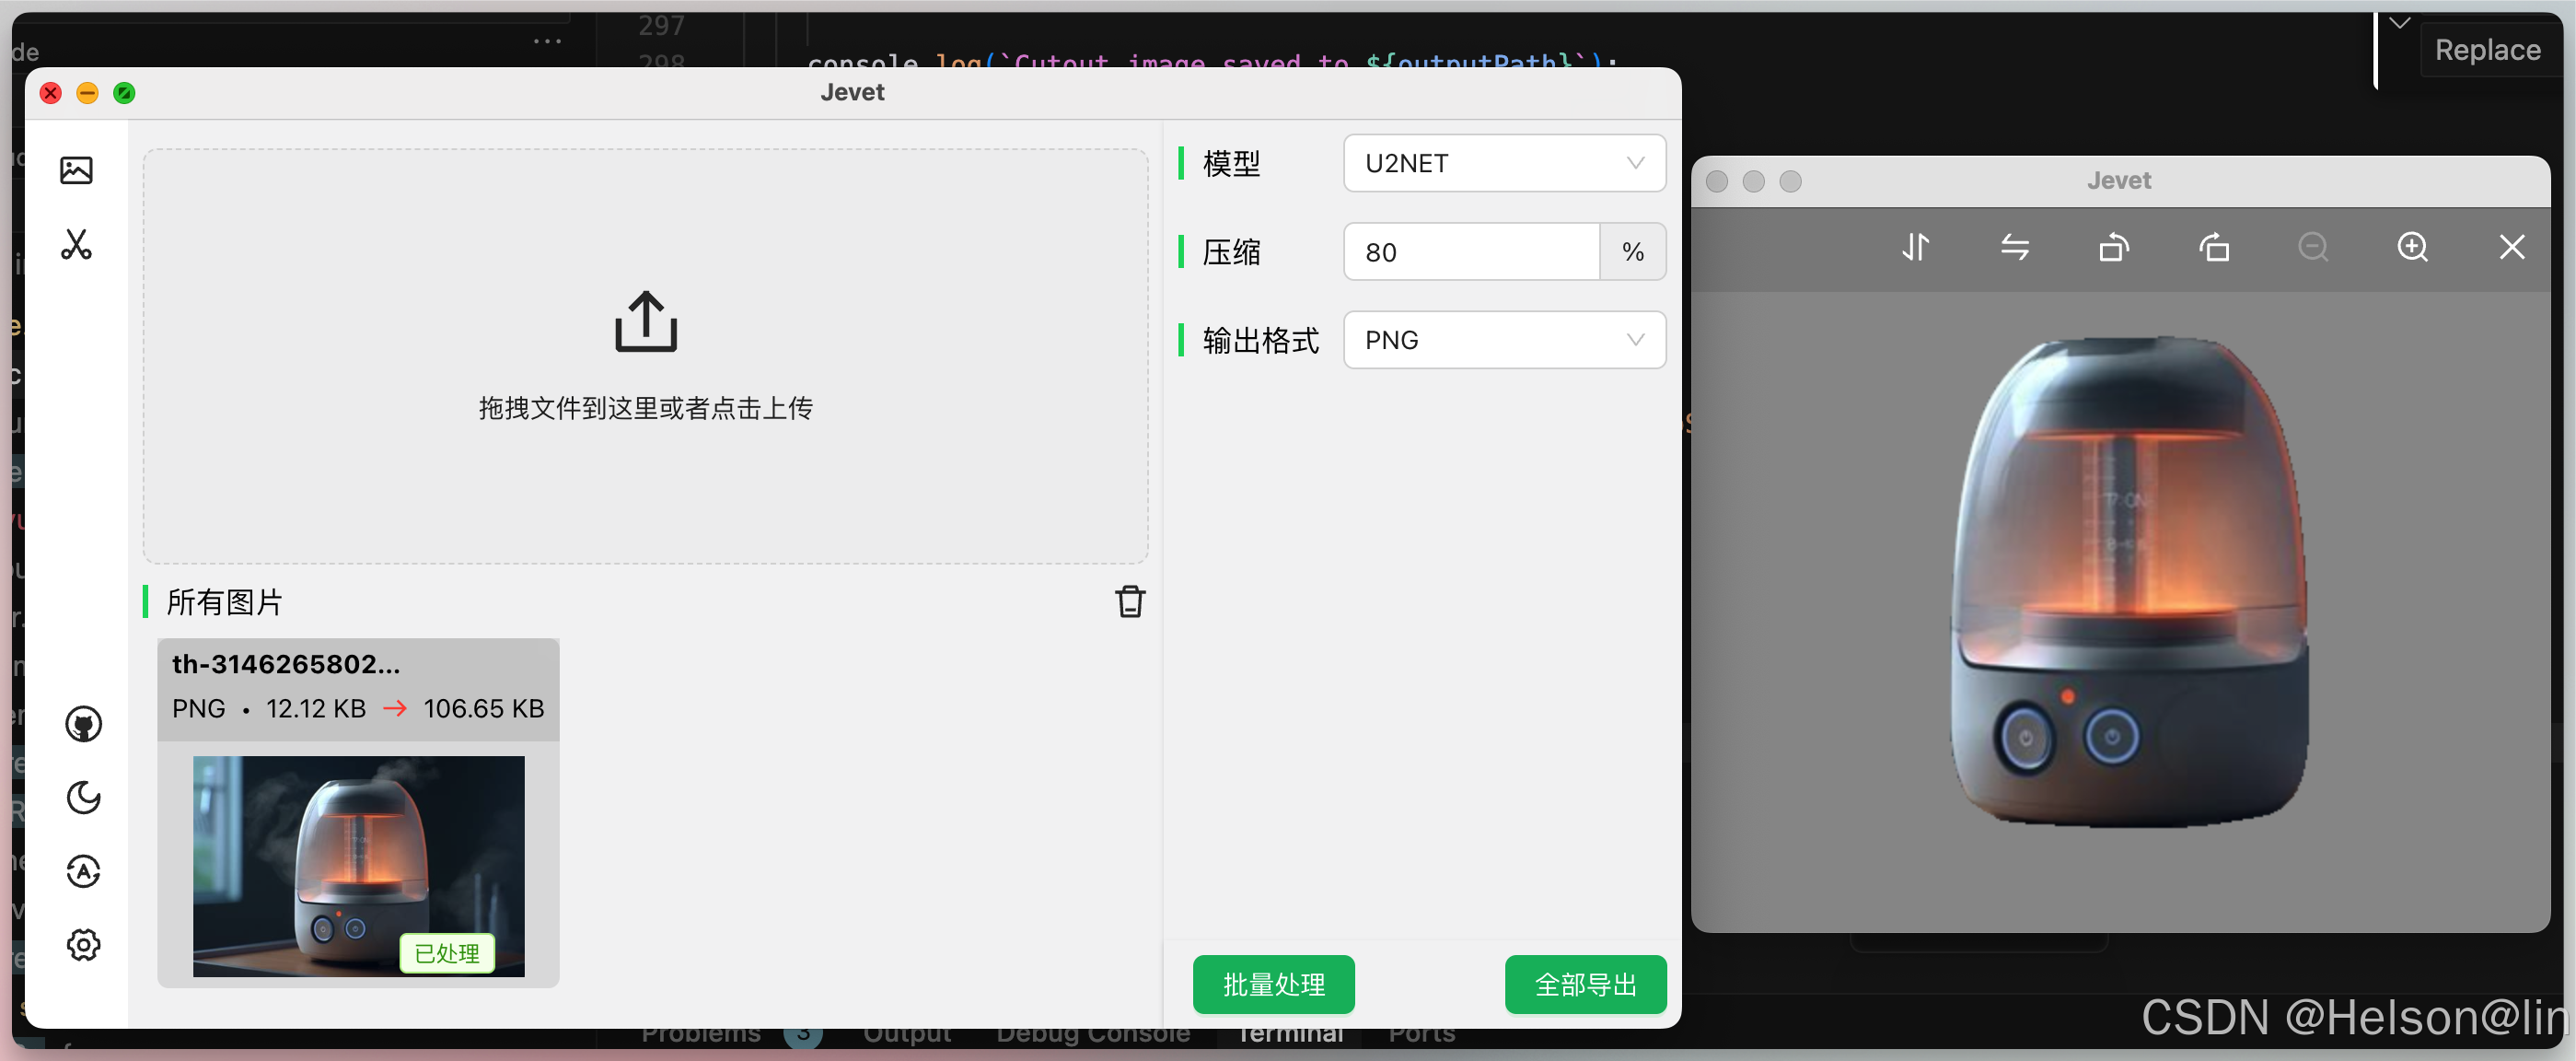Flip image horizontally in preview toolbar
The height and width of the screenshot is (1061, 2576).
coord(2014,247)
